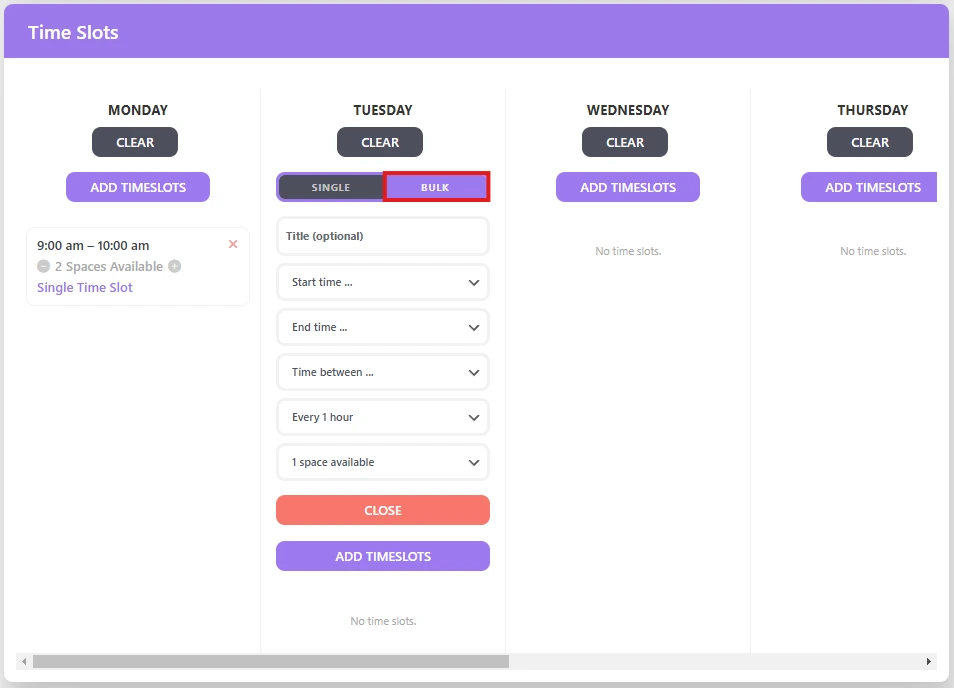Clear Wednesday's time slots
This screenshot has height=688, width=954.
[625, 142]
